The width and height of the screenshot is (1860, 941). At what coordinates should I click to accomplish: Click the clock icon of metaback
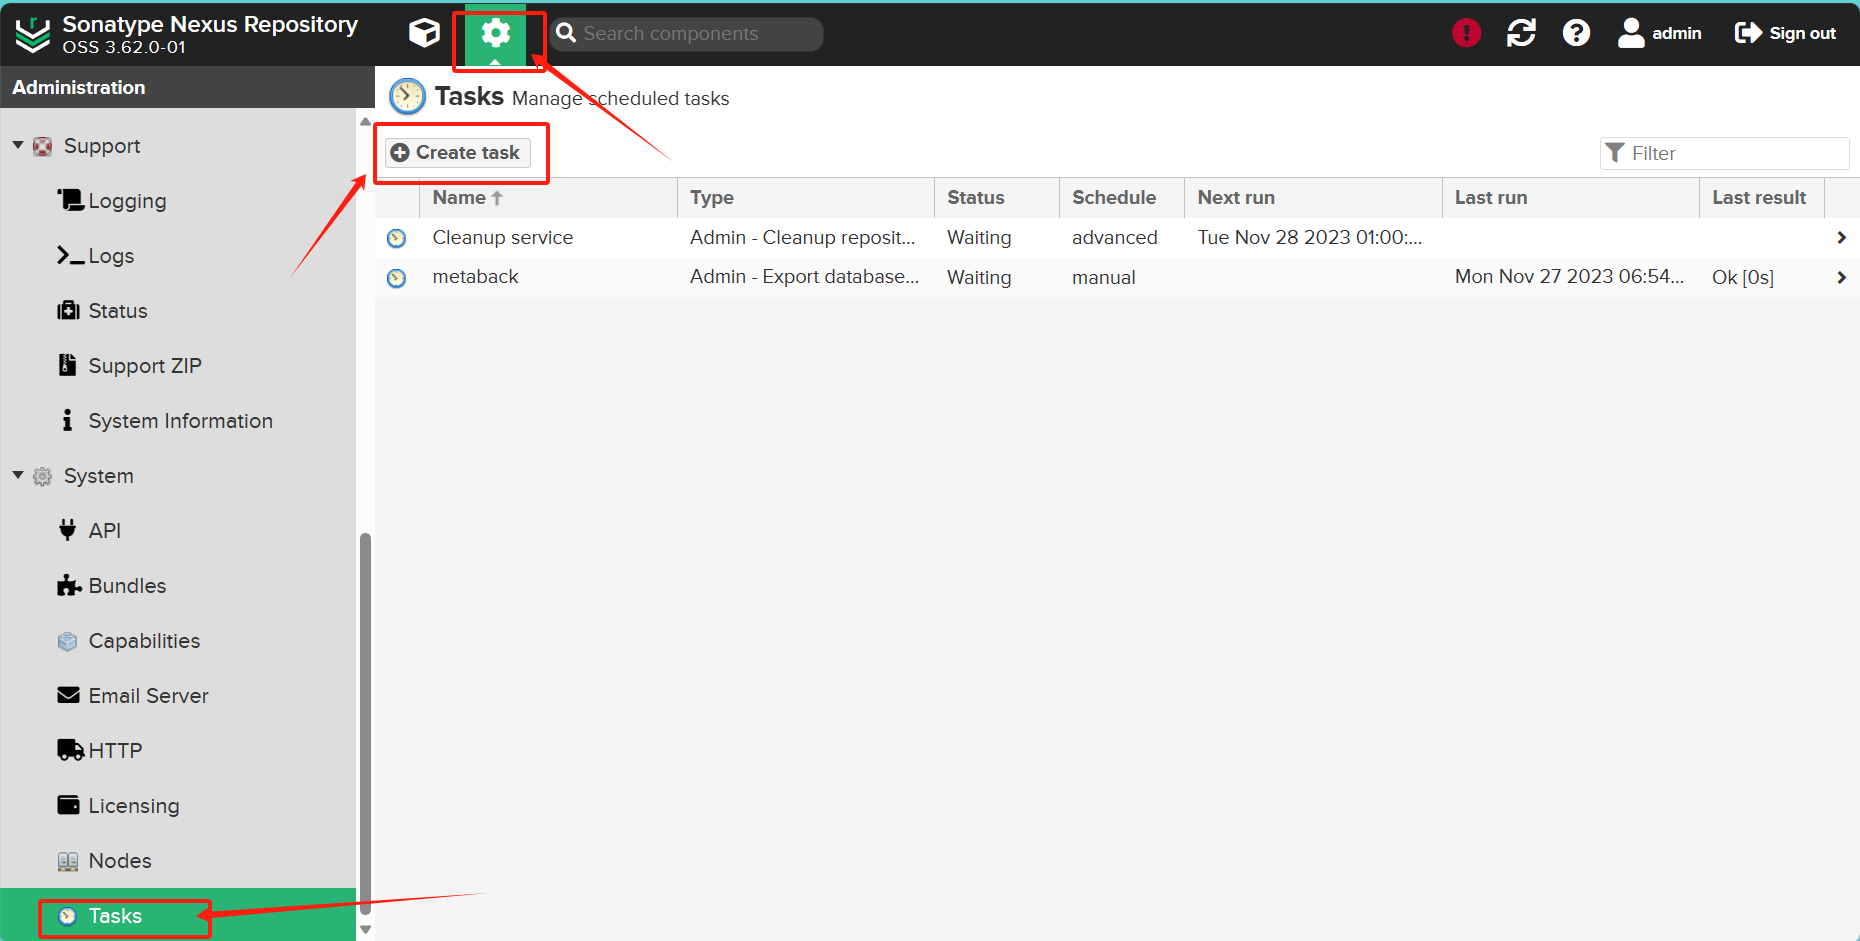pyautogui.click(x=397, y=278)
